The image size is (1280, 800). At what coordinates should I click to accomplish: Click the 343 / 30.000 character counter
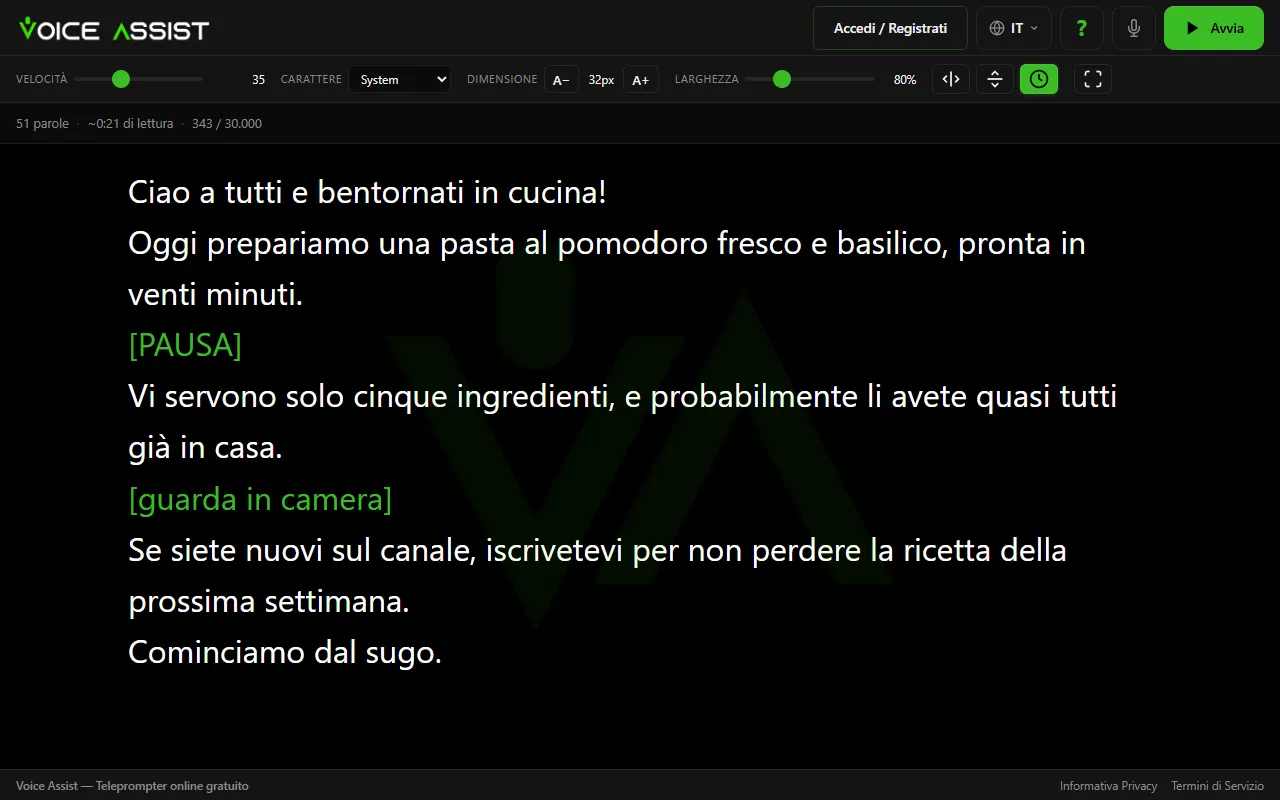pos(227,124)
